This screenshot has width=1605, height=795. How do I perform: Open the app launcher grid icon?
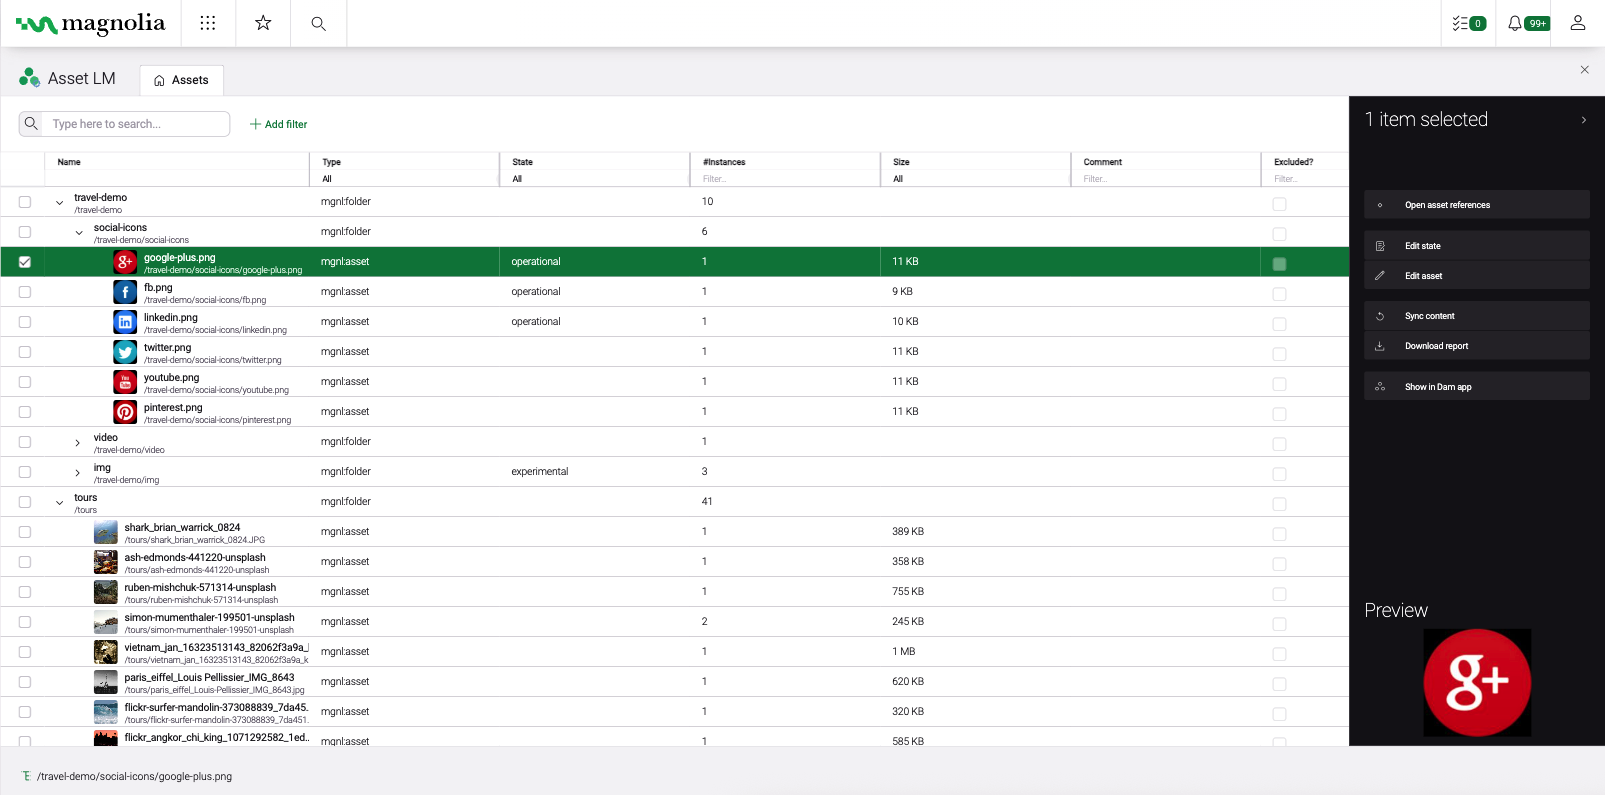[208, 23]
